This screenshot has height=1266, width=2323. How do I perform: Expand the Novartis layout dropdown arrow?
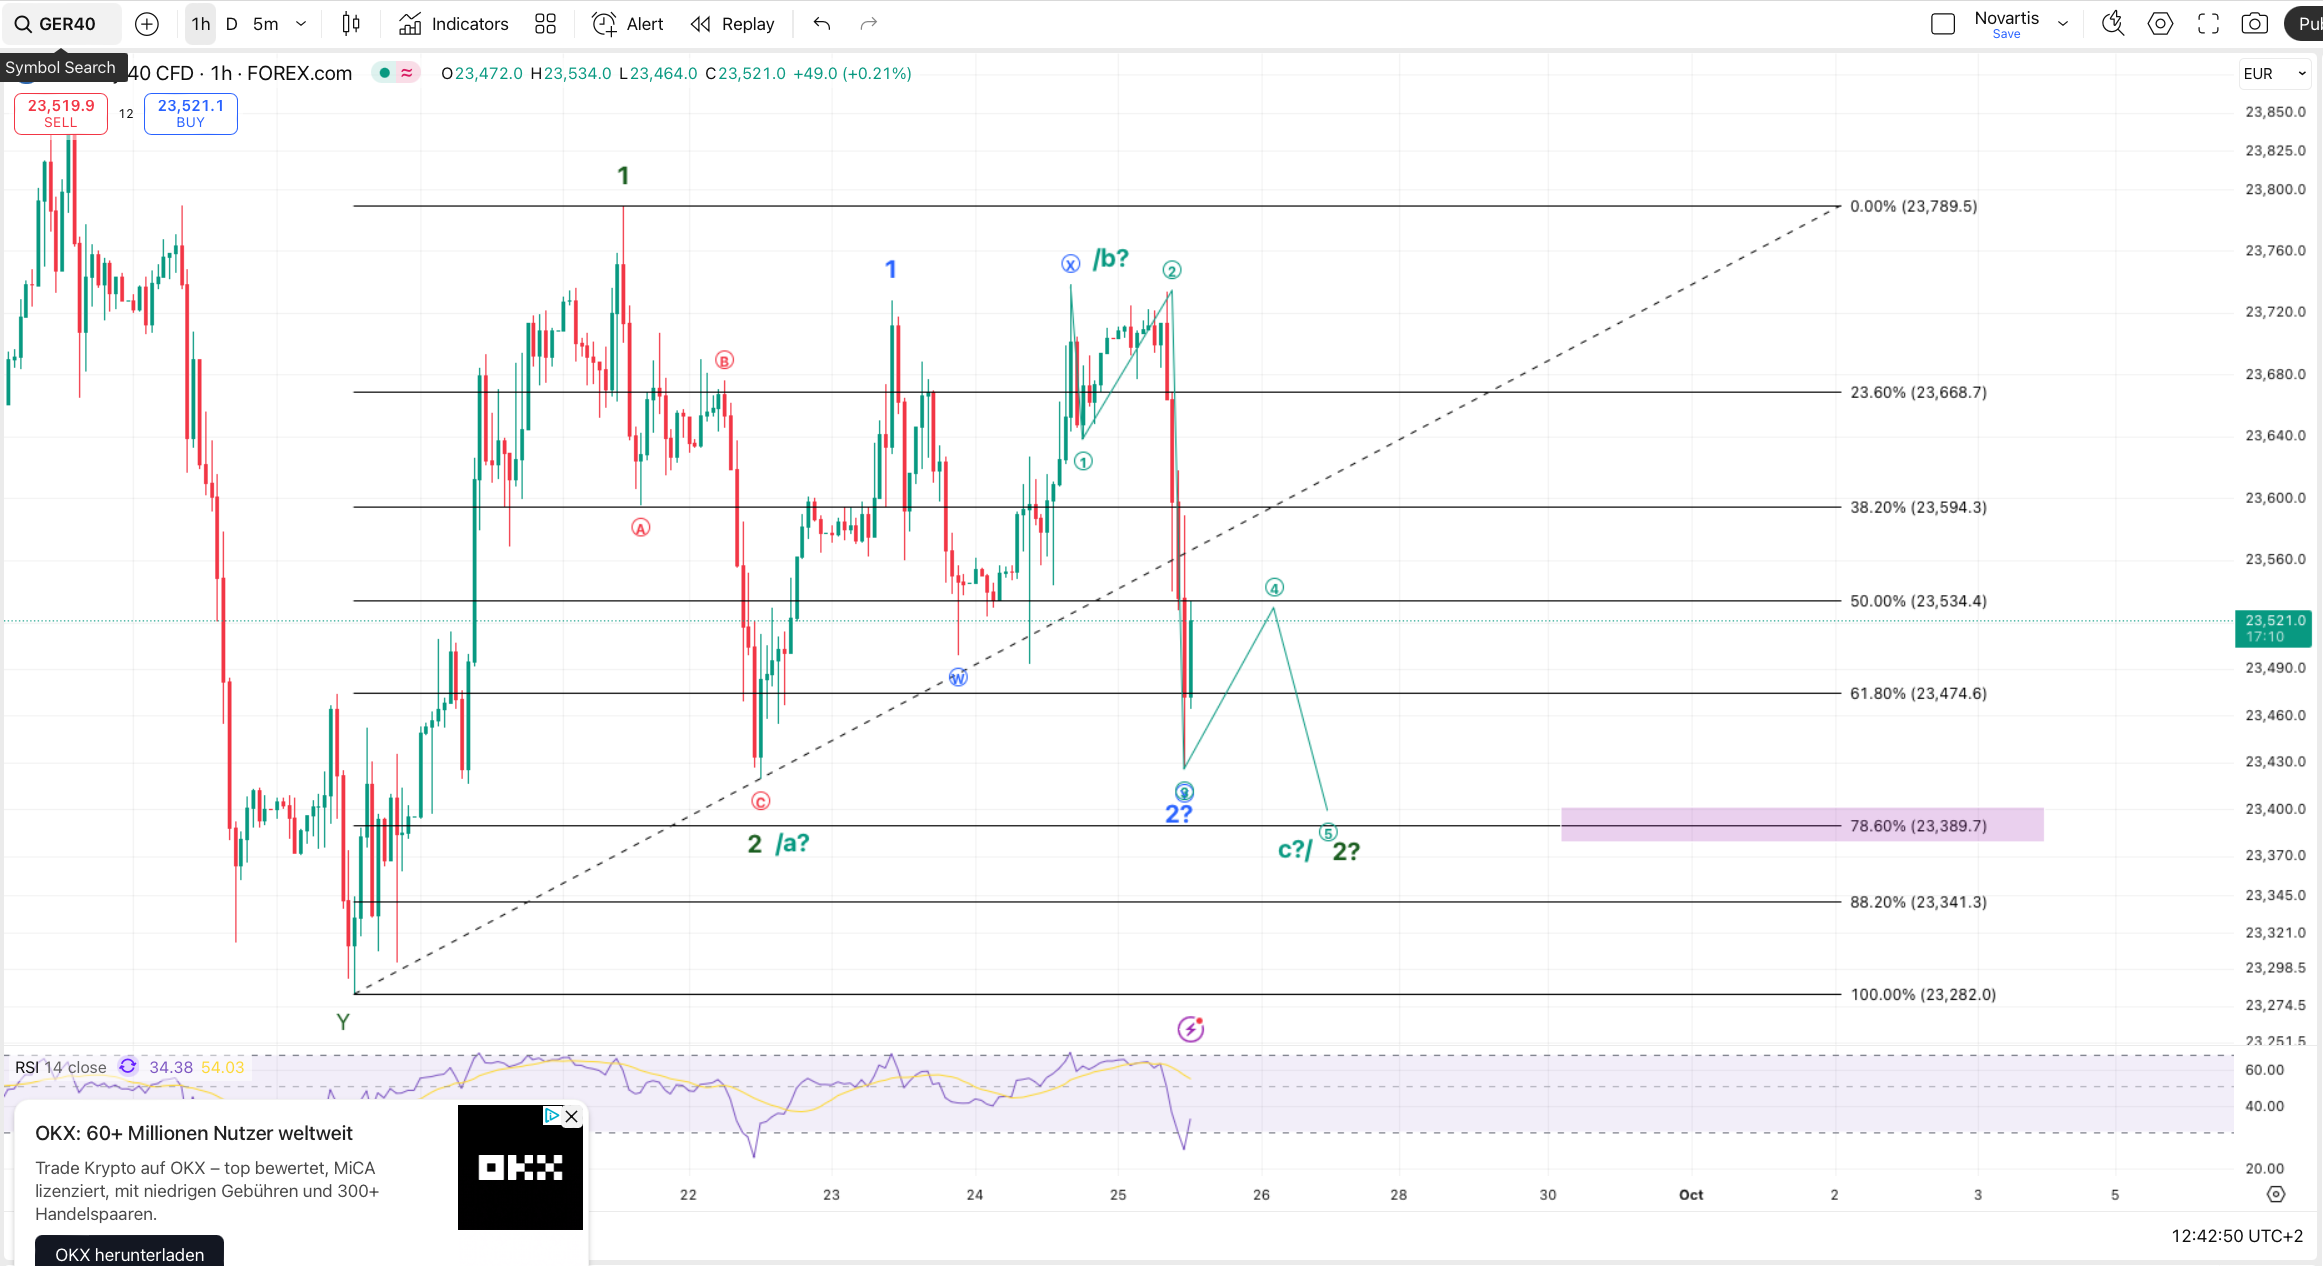click(2063, 24)
